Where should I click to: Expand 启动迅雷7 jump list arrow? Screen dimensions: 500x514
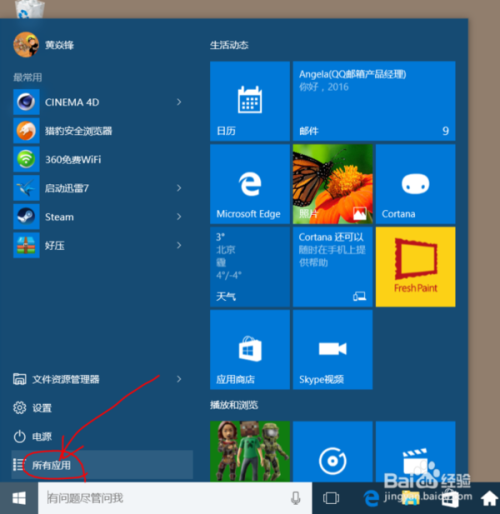coord(179,188)
